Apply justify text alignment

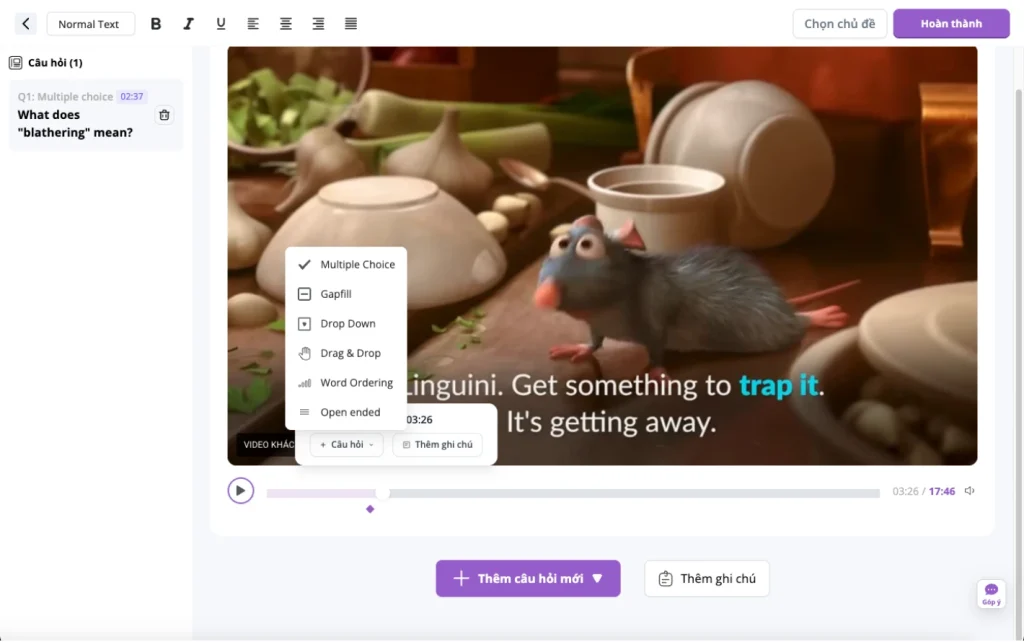350,23
